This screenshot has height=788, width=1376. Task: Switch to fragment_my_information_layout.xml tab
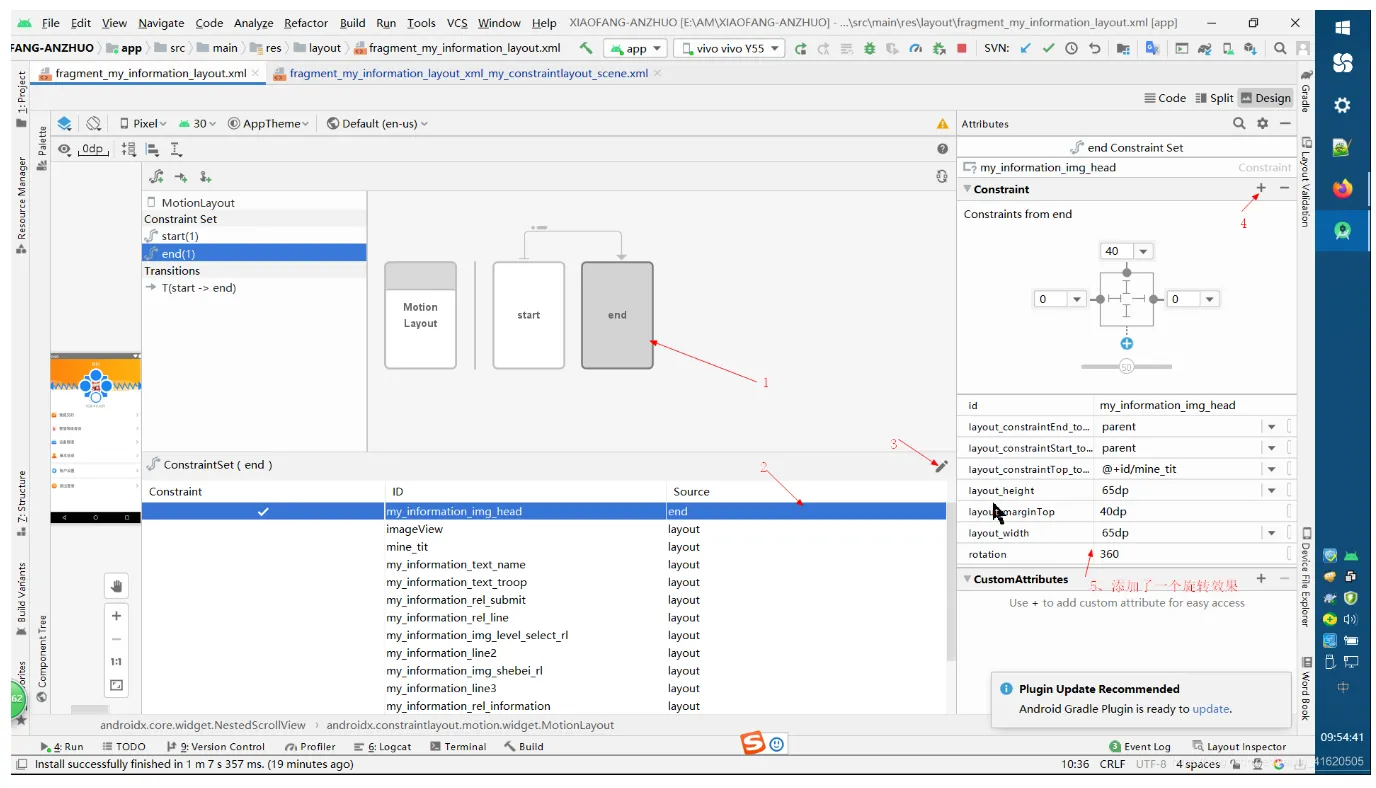click(150, 73)
